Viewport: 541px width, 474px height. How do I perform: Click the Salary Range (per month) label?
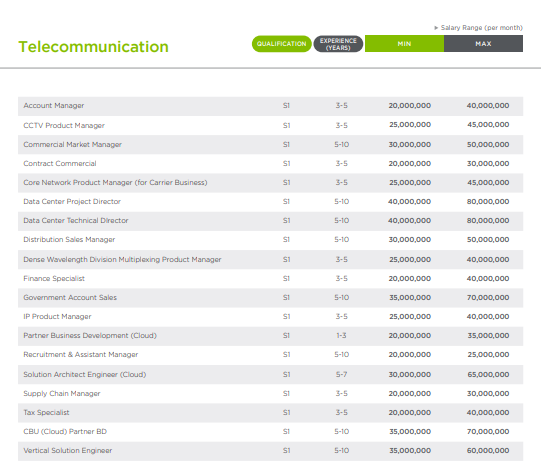(x=482, y=28)
